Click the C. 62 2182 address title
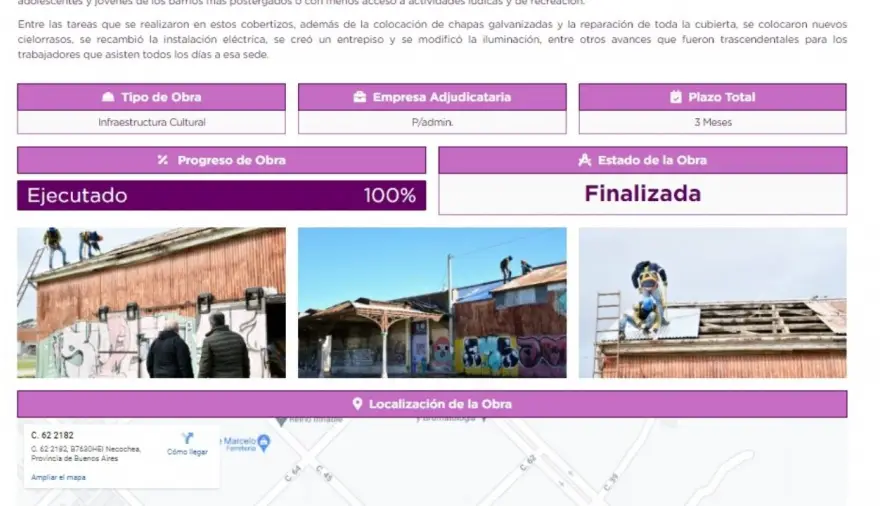The height and width of the screenshot is (506, 880). [52, 435]
